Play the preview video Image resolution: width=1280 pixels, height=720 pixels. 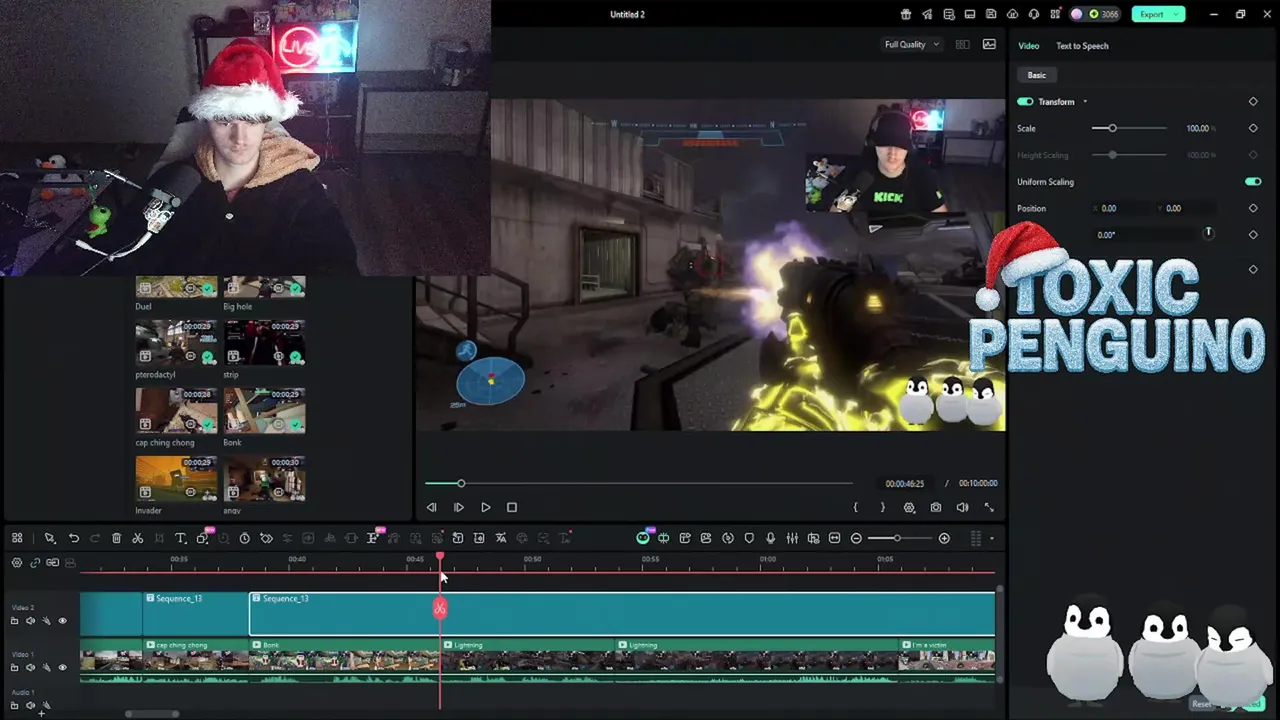tap(485, 507)
